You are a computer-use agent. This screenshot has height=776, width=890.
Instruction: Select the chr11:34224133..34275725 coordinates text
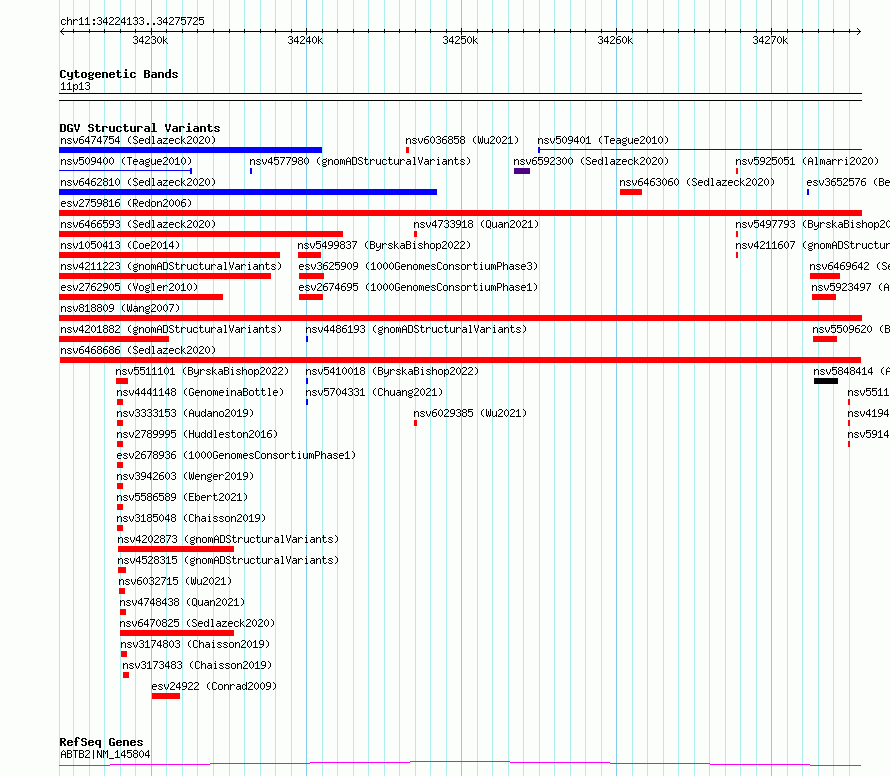(x=132, y=22)
